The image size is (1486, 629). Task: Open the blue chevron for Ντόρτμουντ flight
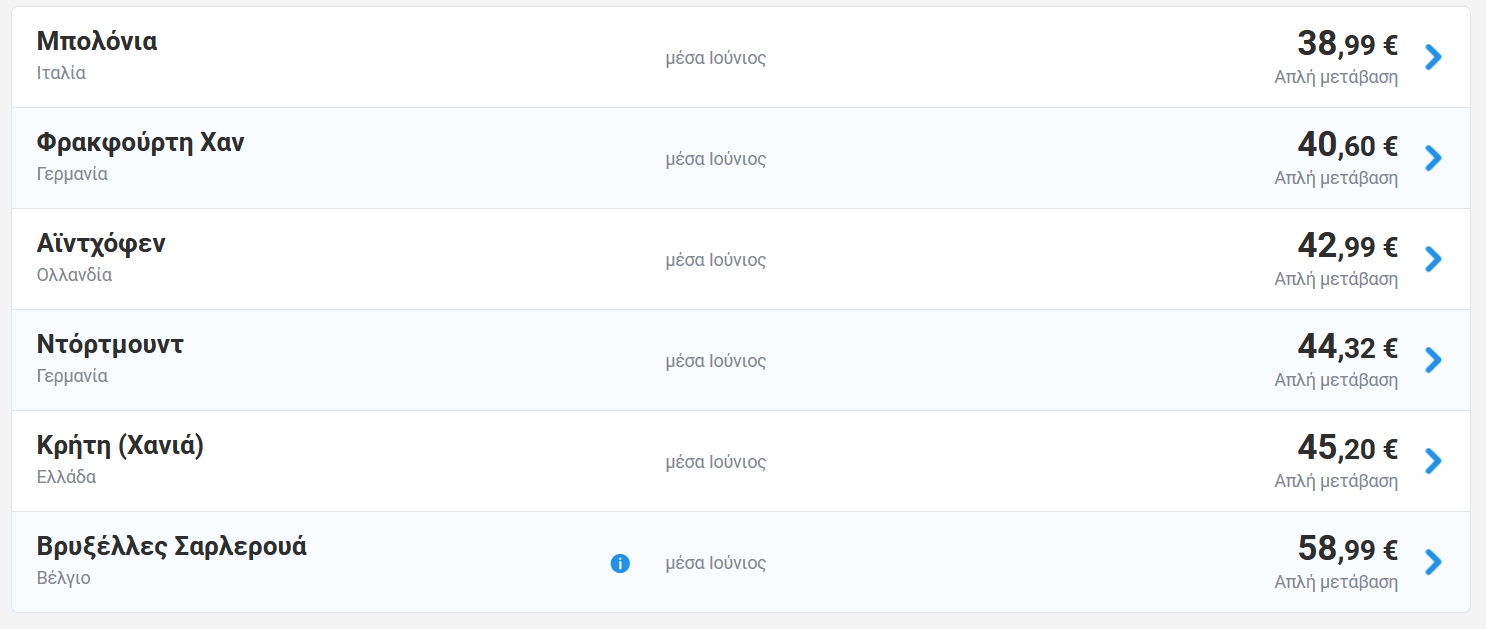pos(1433,360)
